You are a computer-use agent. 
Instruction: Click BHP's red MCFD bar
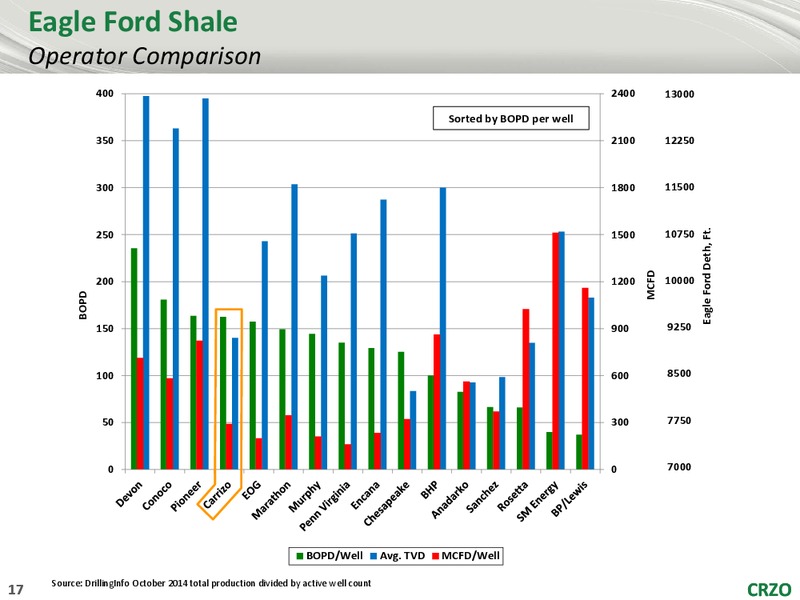click(437, 402)
